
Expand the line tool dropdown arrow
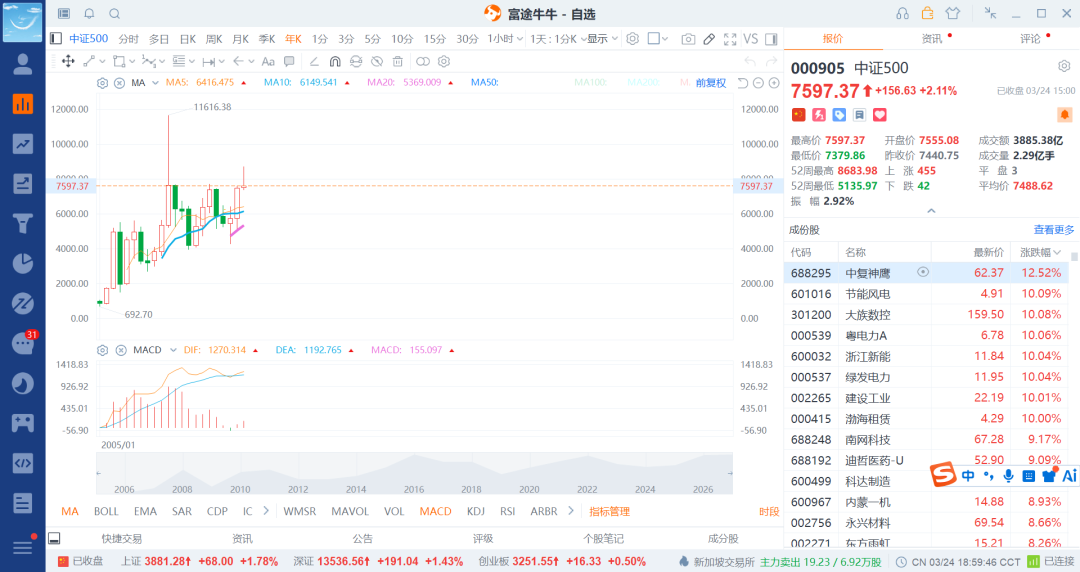click(x=103, y=61)
